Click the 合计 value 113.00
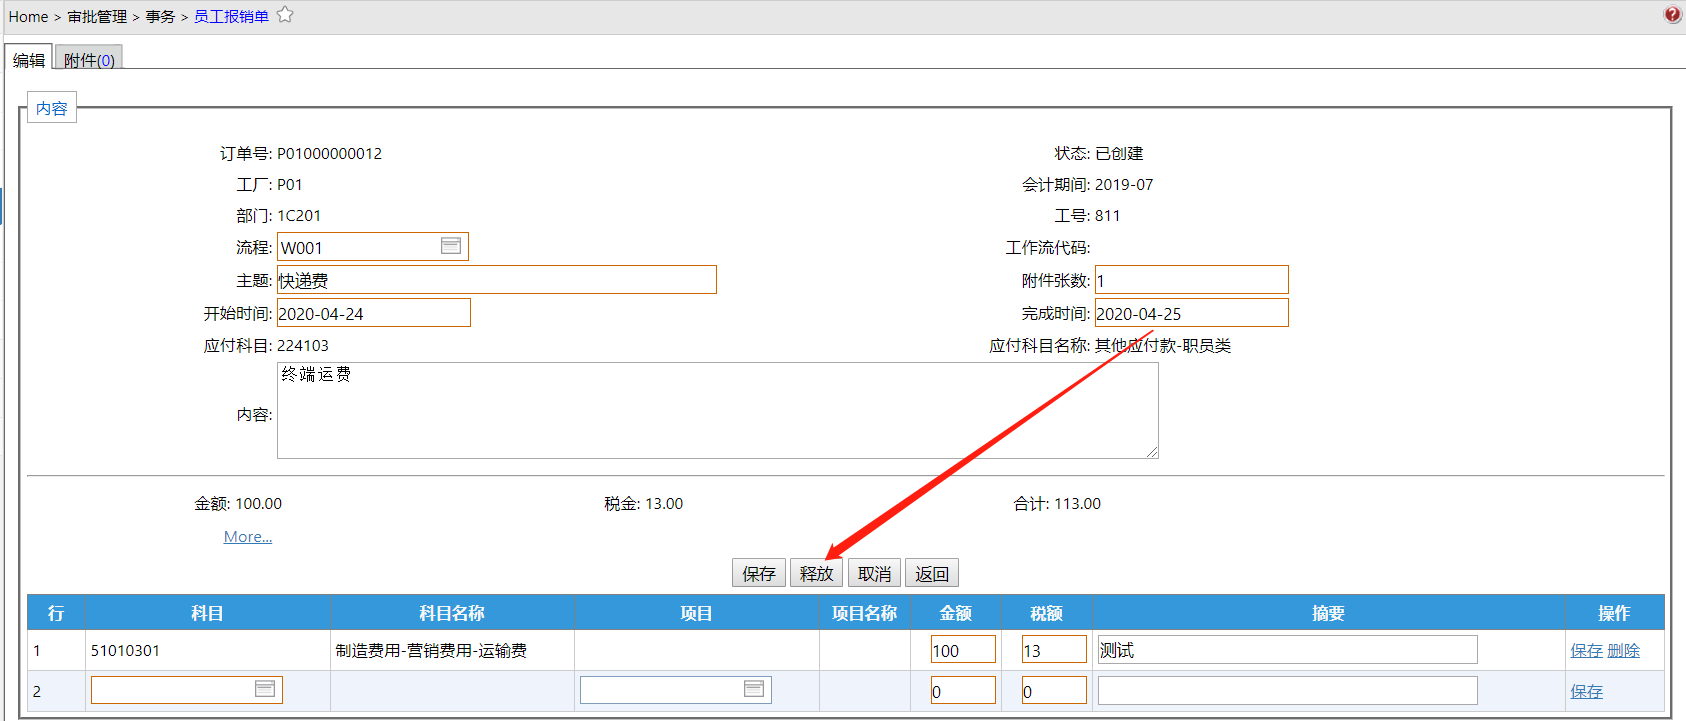Screen dimensions: 1686x721 click(1077, 503)
